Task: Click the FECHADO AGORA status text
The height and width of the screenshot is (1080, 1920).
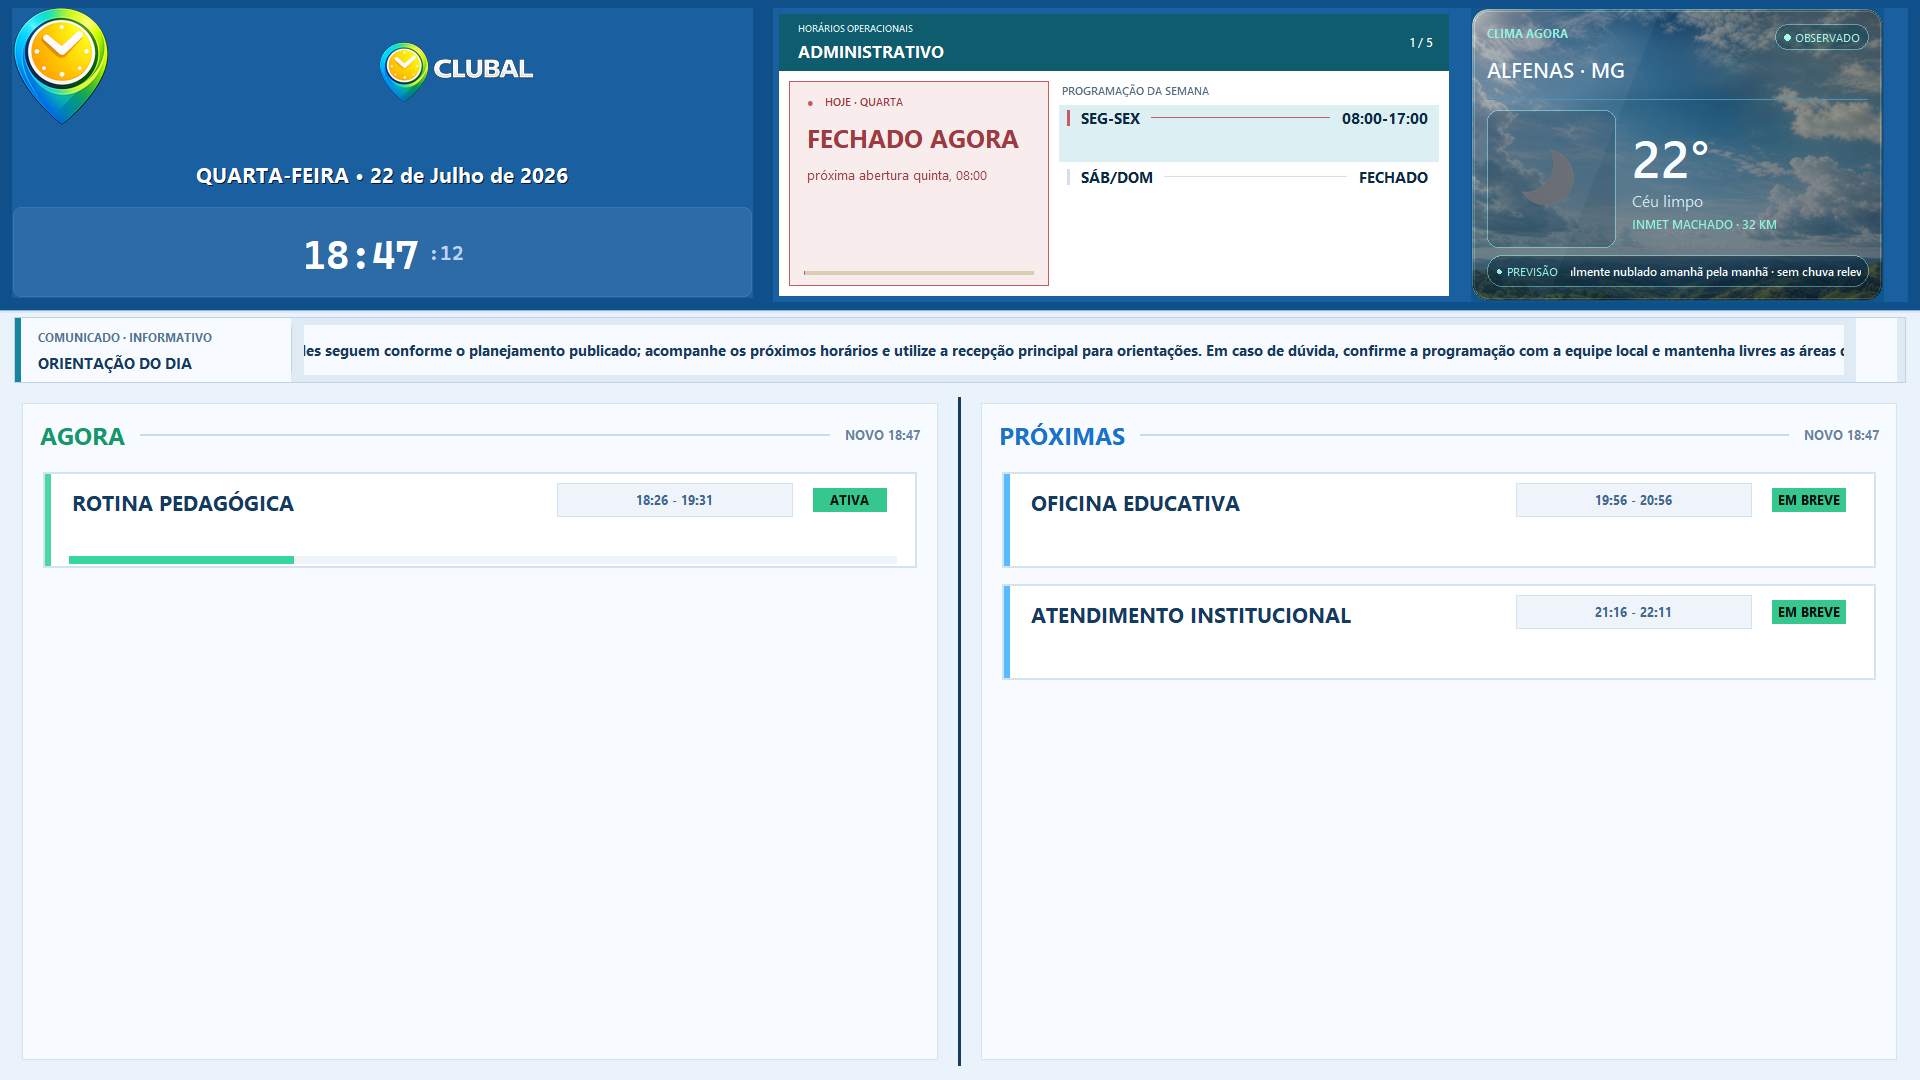Action: (x=913, y=139)
